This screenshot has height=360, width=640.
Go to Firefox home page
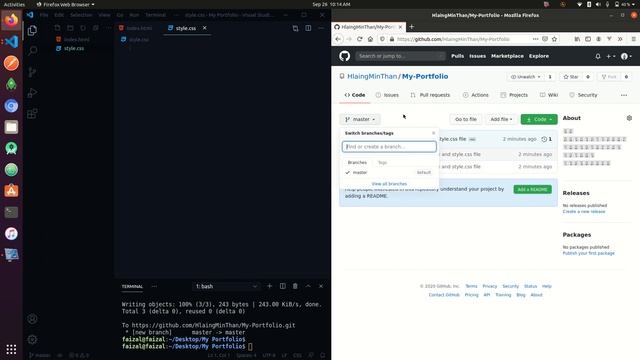370,39
